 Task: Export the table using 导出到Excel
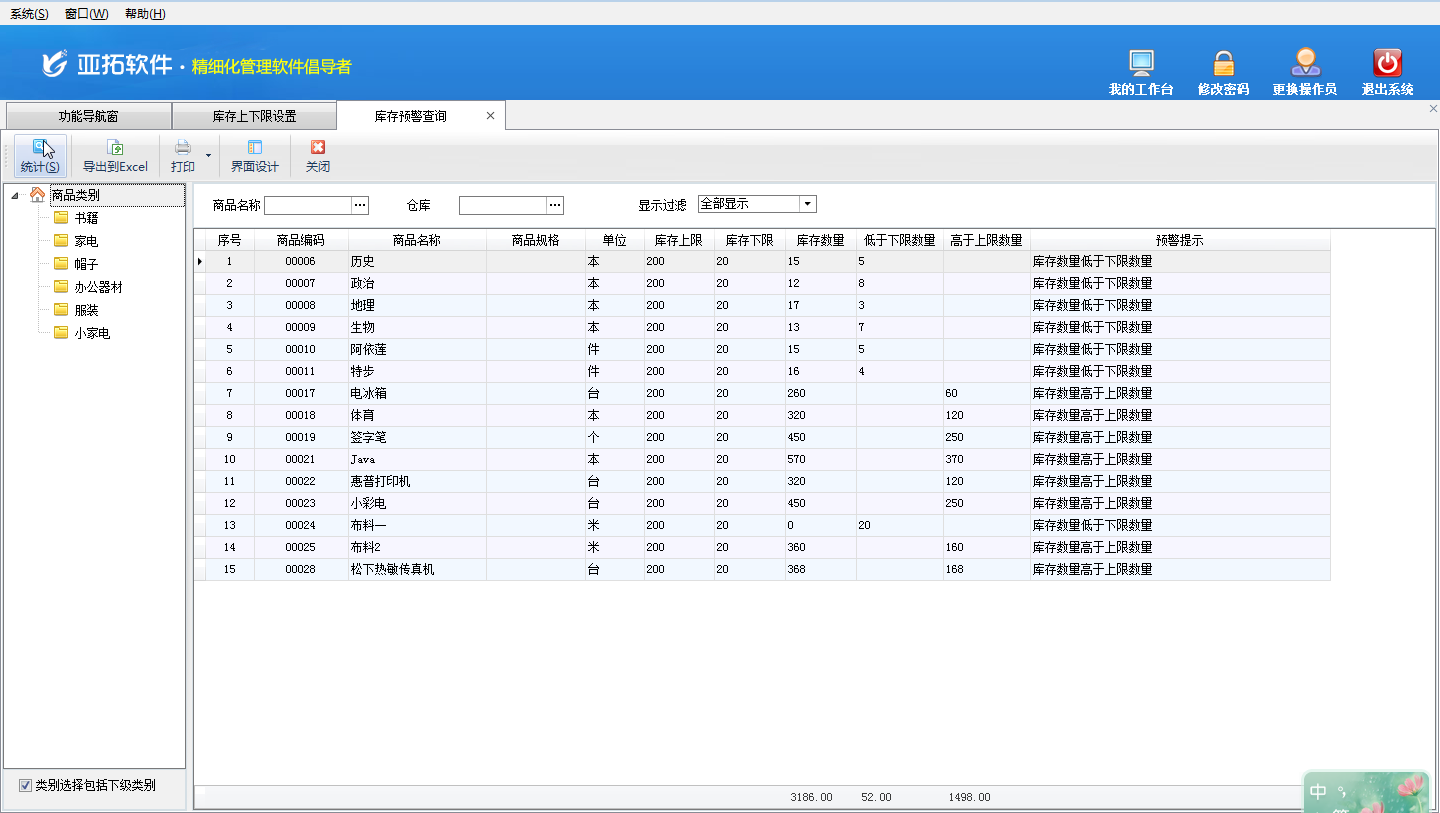[115, 149]
